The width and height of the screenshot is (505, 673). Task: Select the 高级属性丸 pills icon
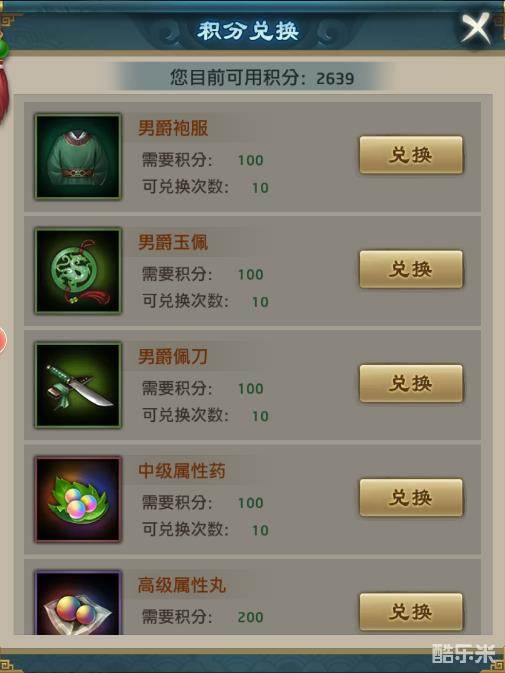click(78, 603)
